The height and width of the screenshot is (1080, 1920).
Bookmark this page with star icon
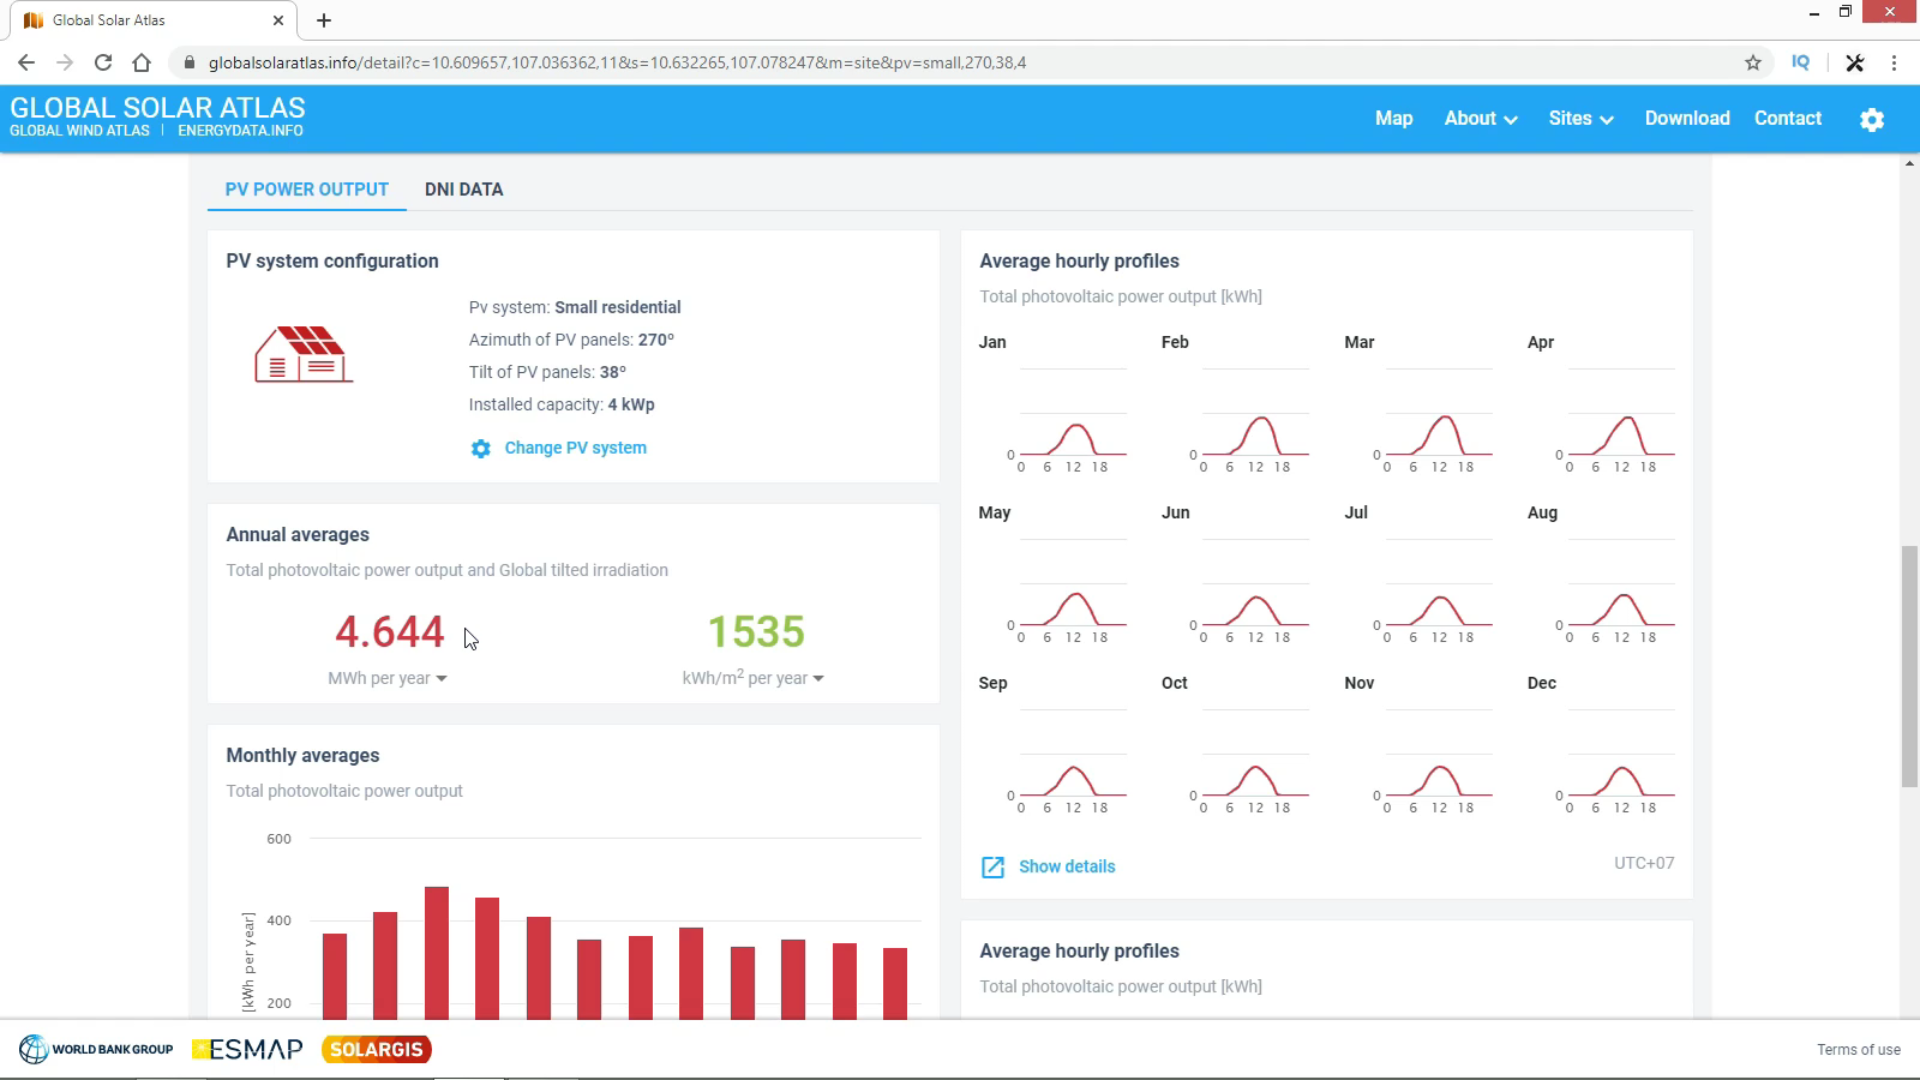click(x=1753, y=63)
